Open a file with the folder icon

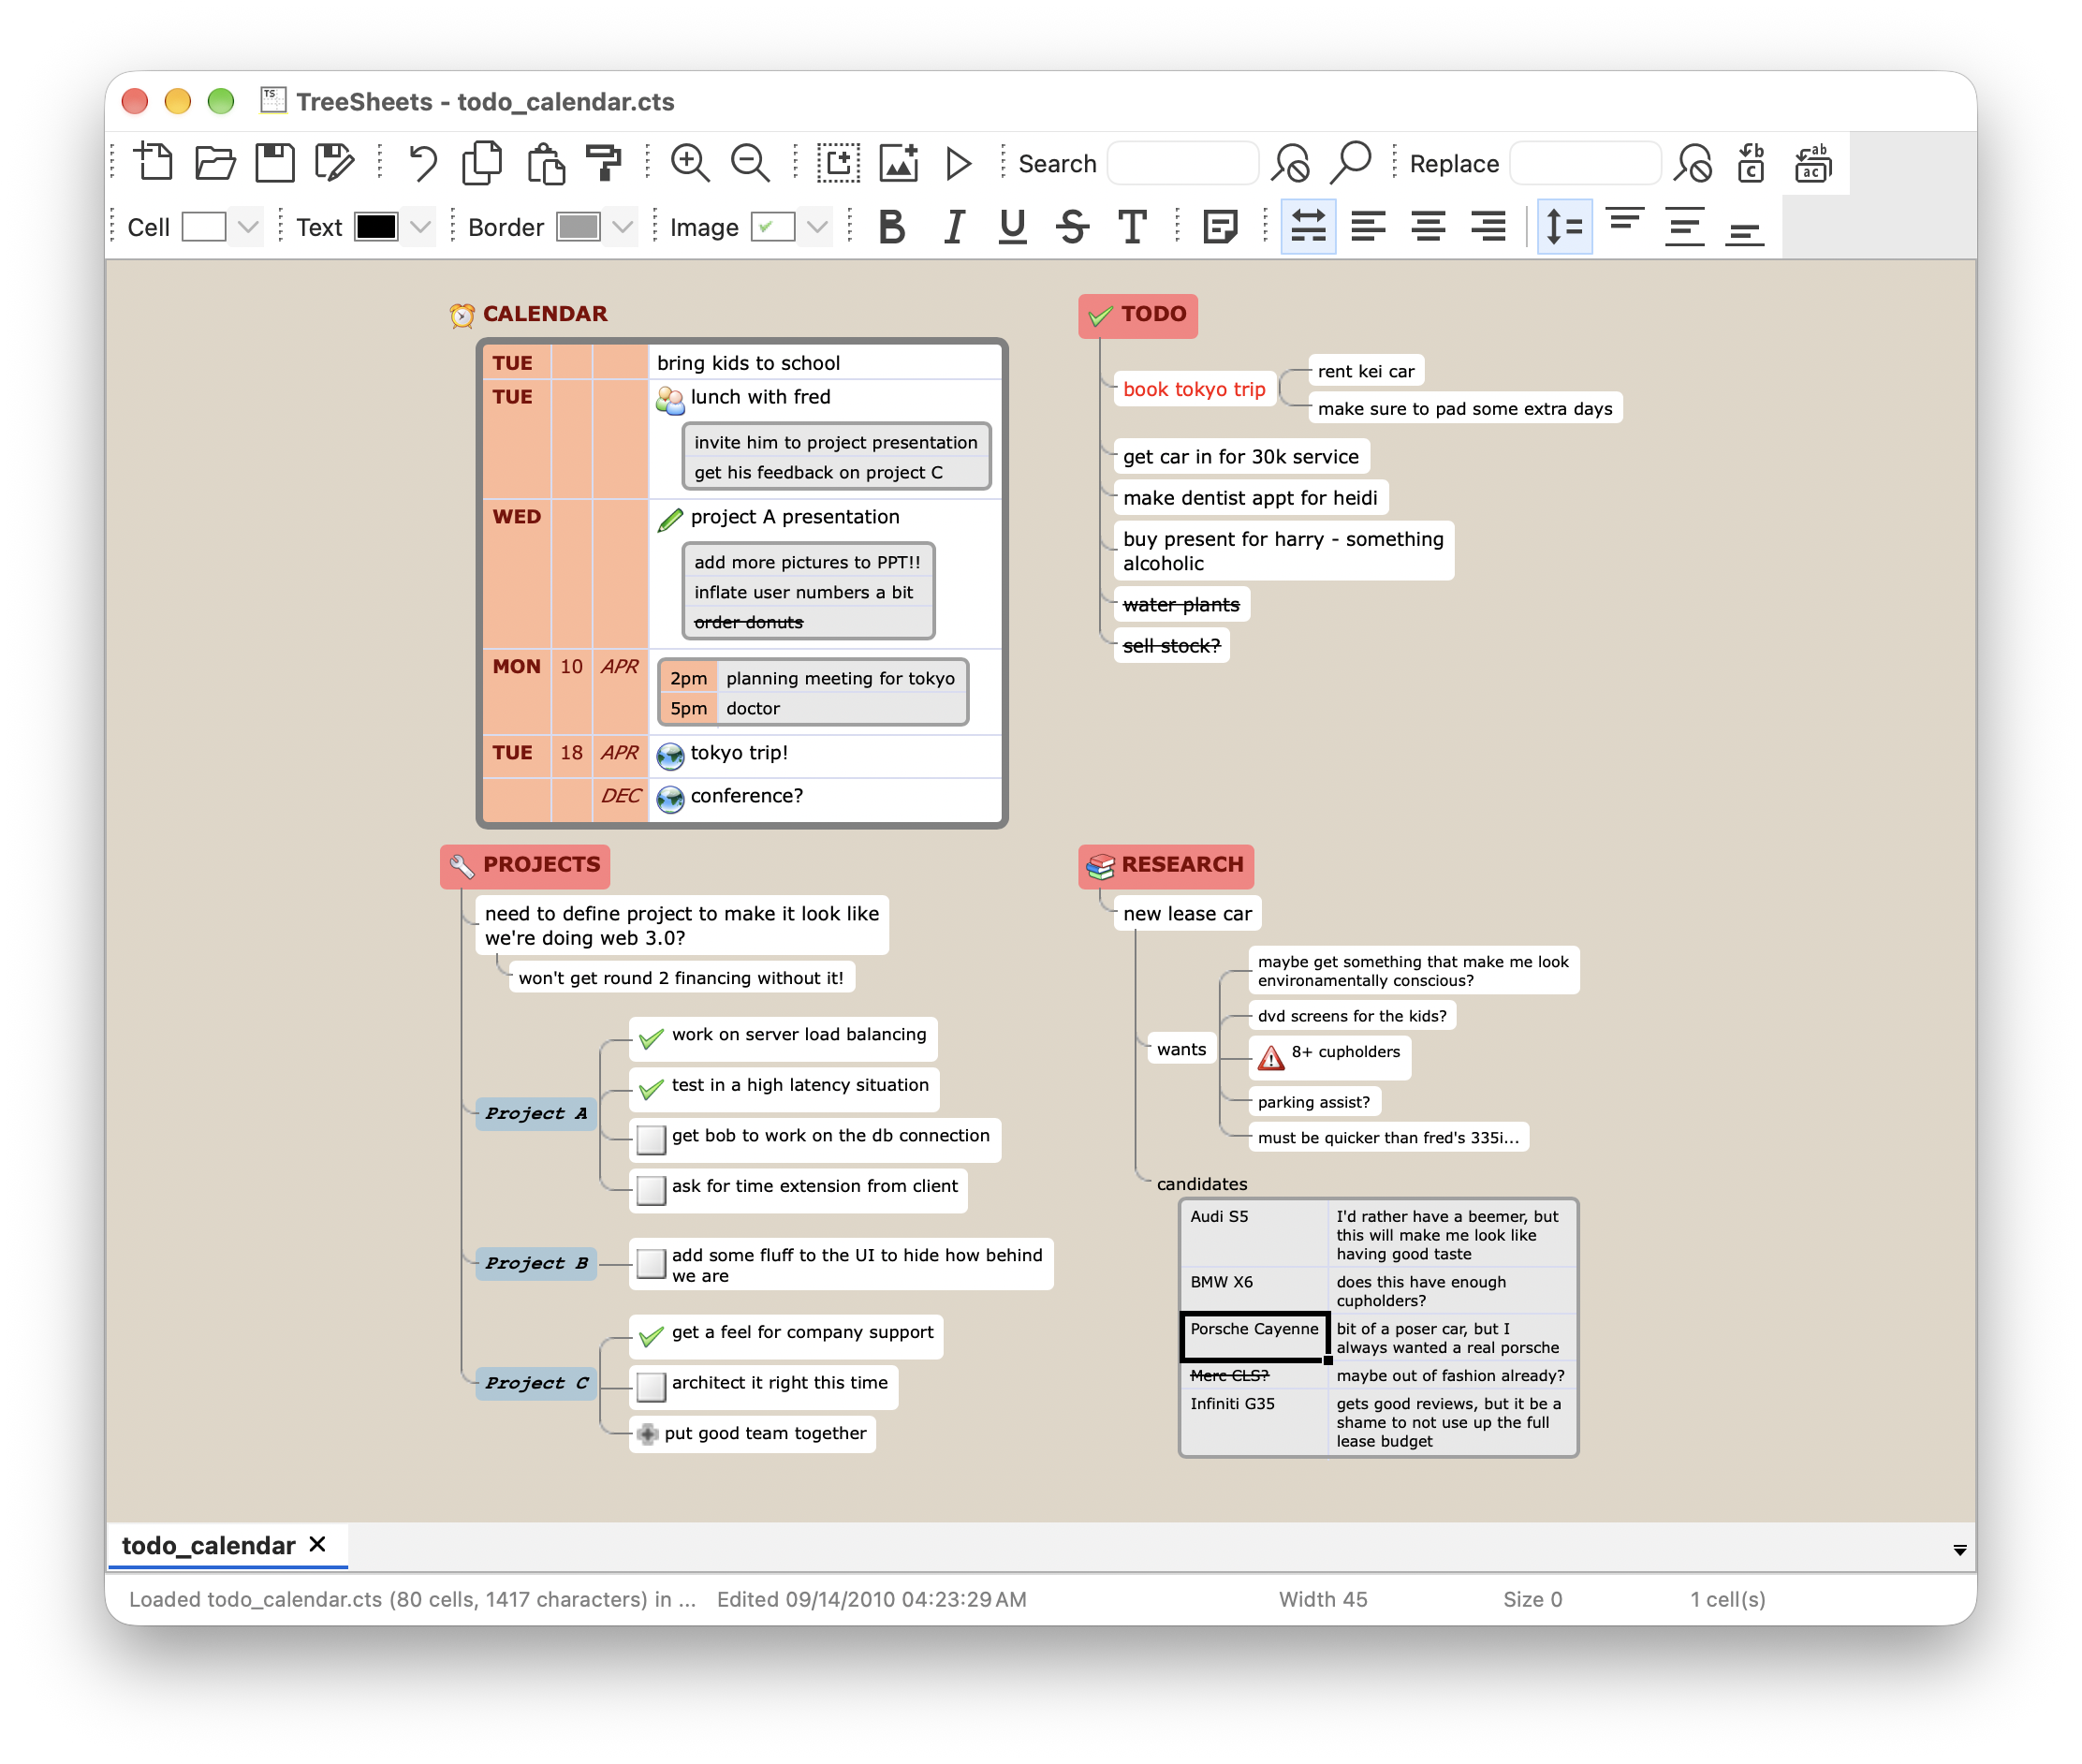(x=214, y=162)
